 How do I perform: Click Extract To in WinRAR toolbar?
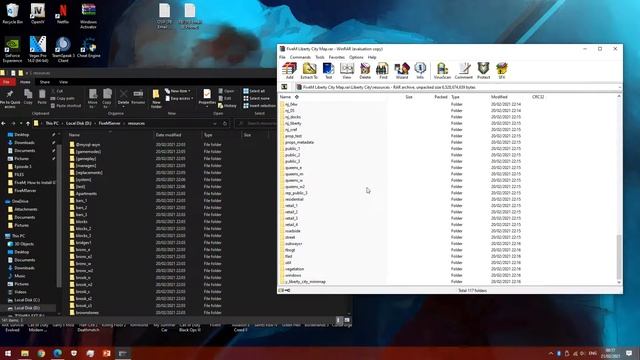click(x=309, y=70)
